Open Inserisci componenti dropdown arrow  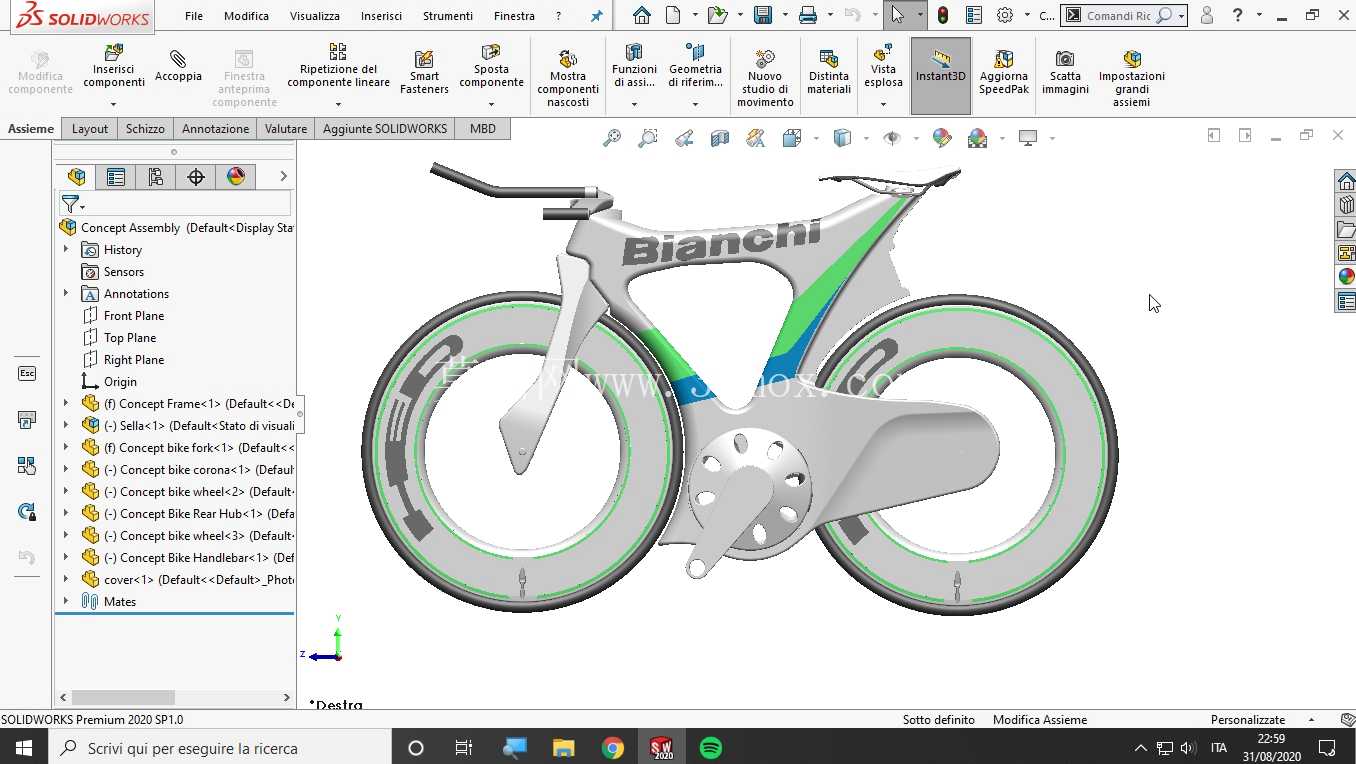(113, 104)
